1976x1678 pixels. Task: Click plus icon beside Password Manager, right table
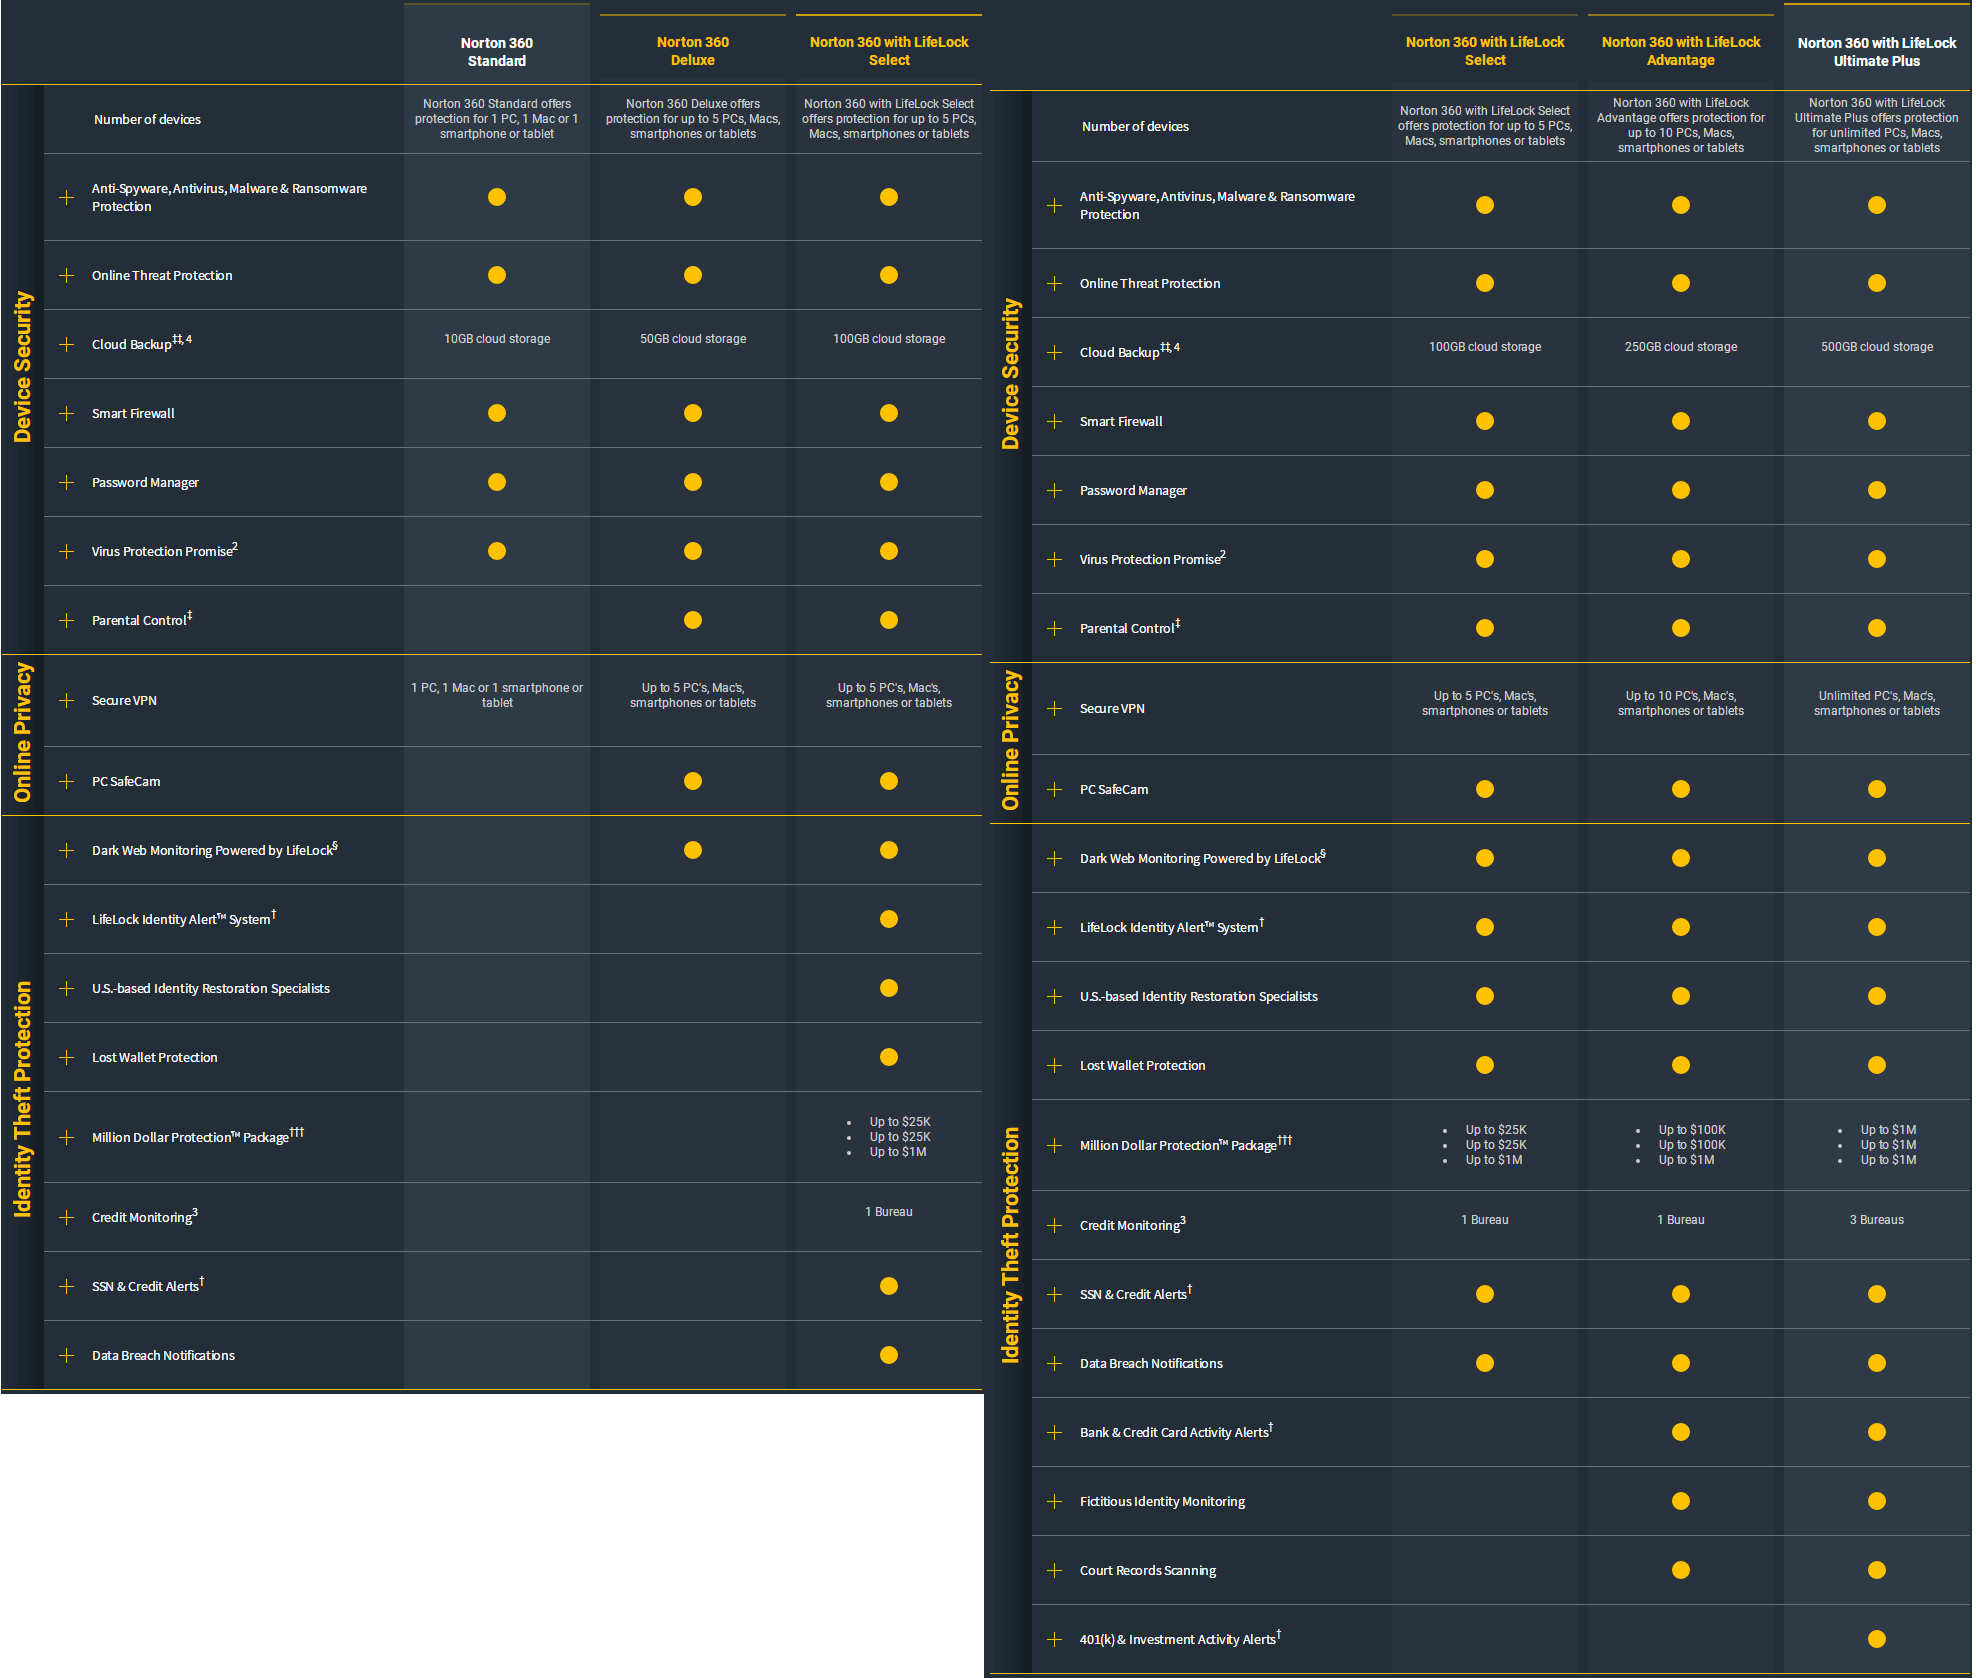point(1055,490)
